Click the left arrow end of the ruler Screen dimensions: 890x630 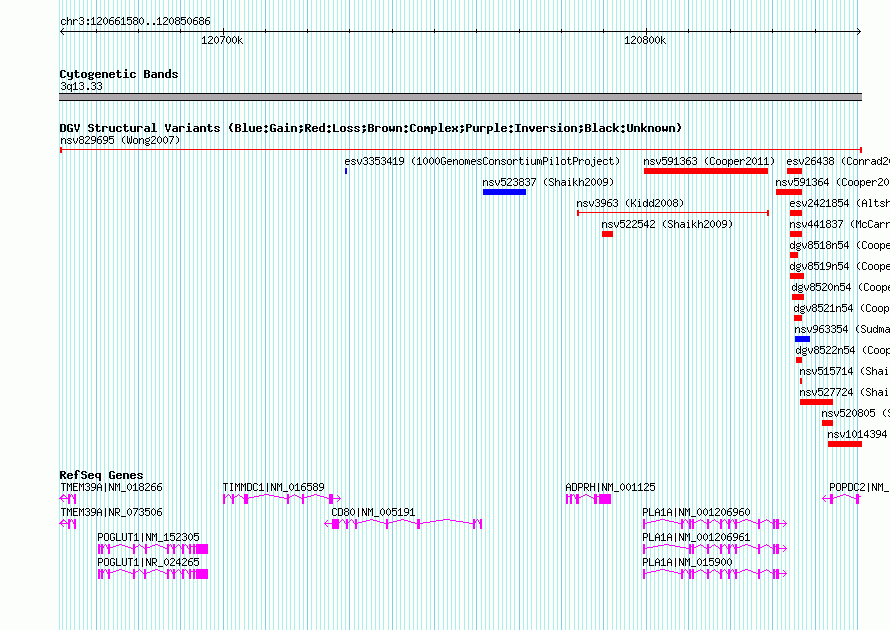(62, 32)
